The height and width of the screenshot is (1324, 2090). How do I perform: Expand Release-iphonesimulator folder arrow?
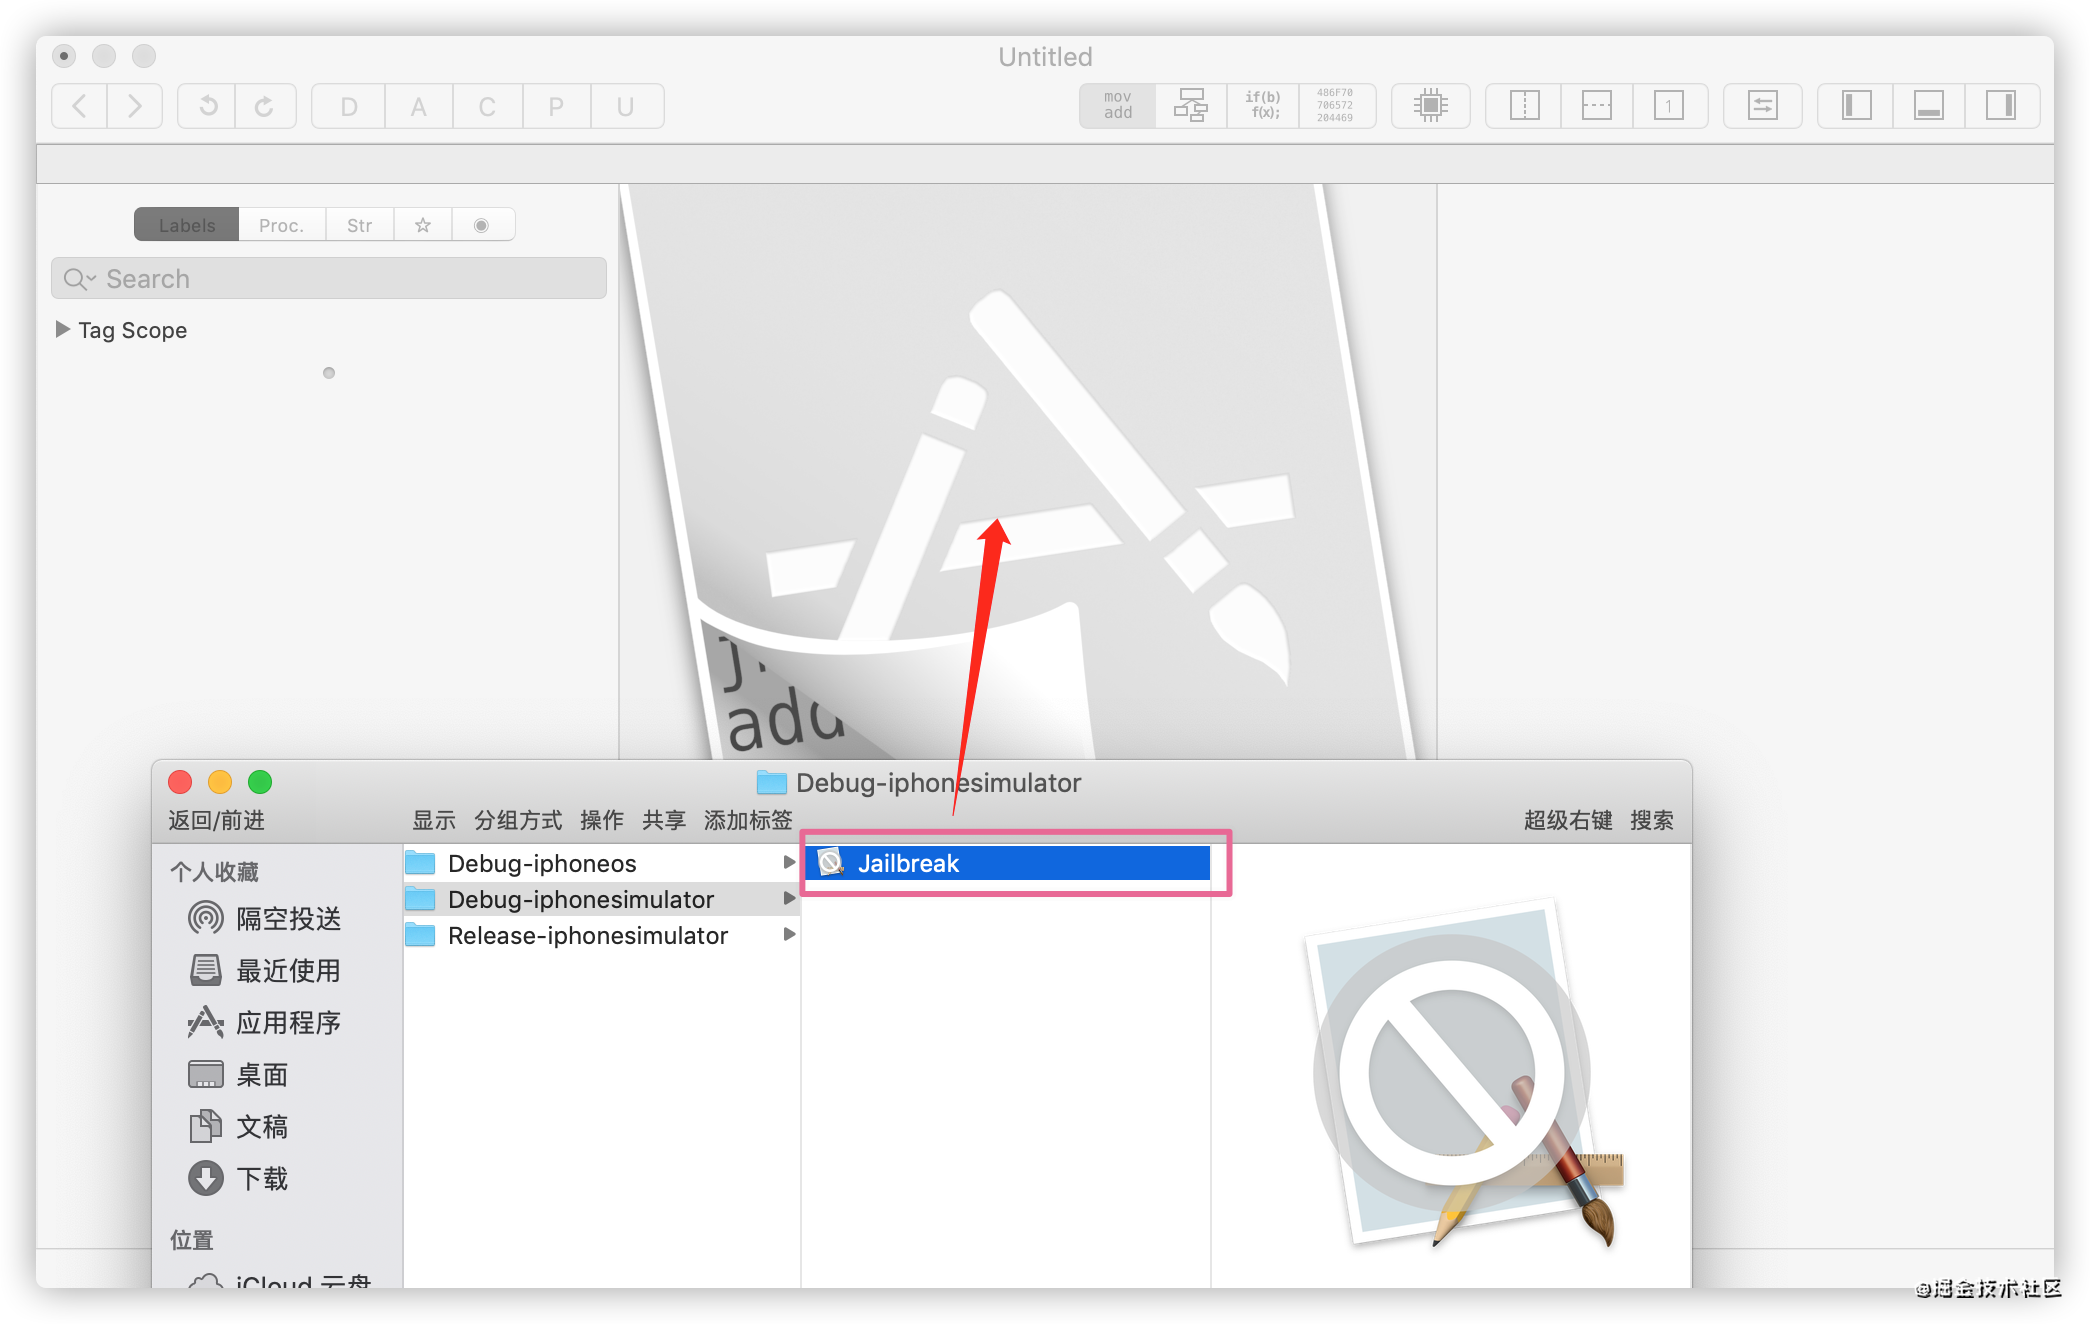click(x=789, y=934)
